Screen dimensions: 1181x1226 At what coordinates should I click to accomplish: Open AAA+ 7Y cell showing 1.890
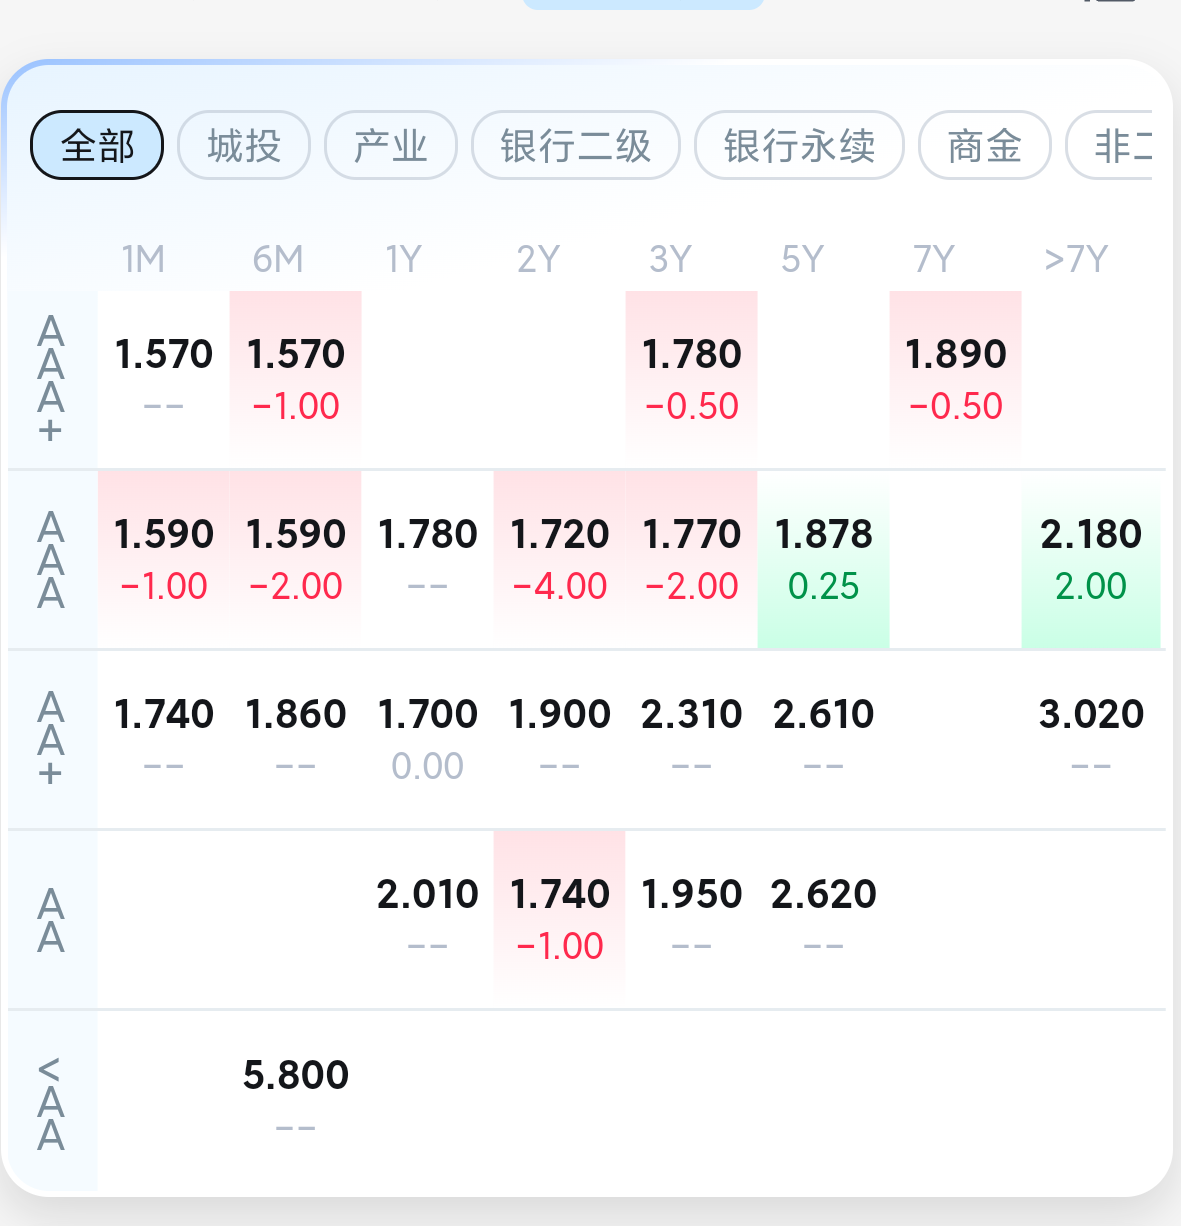956,379
